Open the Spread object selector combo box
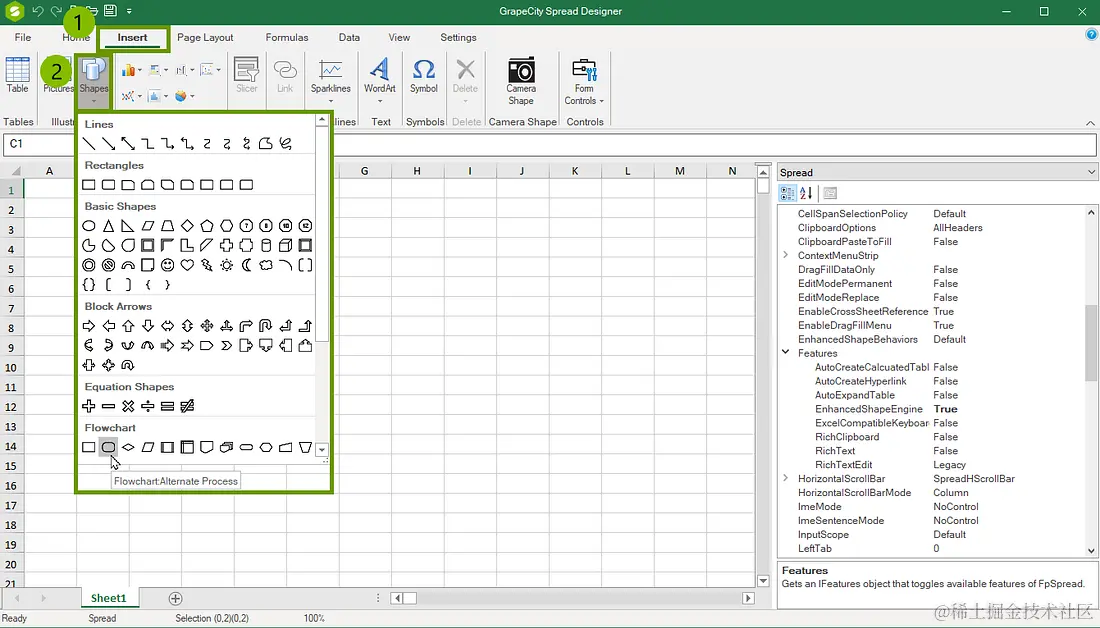1100x628 pixels. [937, 172]
